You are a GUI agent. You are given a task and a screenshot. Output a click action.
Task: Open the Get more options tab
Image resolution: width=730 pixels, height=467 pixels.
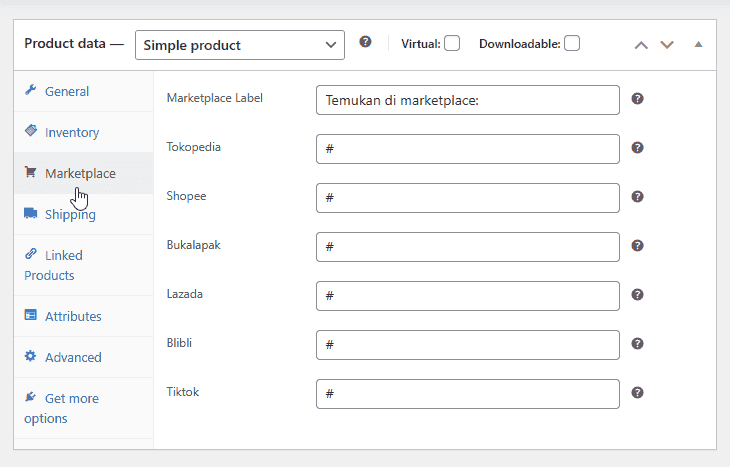[84, 408]
